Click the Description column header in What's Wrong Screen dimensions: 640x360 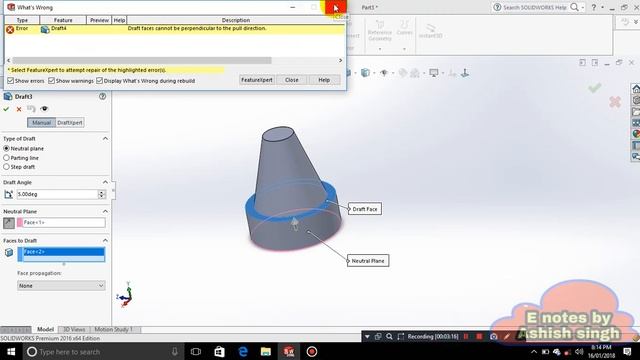pos(236,20)
